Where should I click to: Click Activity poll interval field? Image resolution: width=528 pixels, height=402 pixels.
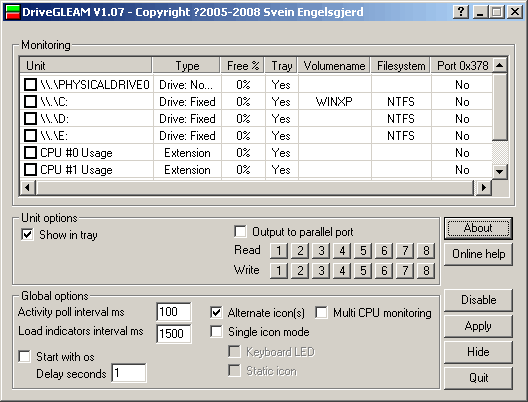pos(174,312)
